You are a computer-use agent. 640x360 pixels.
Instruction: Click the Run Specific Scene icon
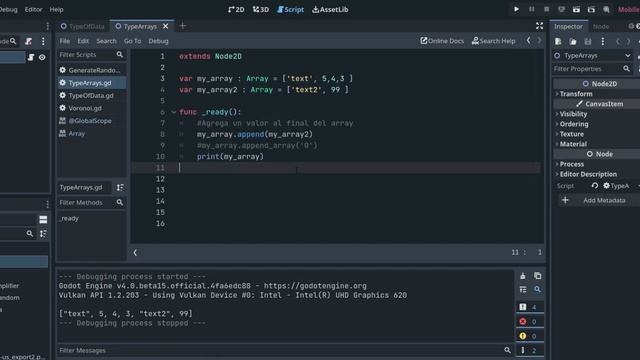tap(591, 9)
